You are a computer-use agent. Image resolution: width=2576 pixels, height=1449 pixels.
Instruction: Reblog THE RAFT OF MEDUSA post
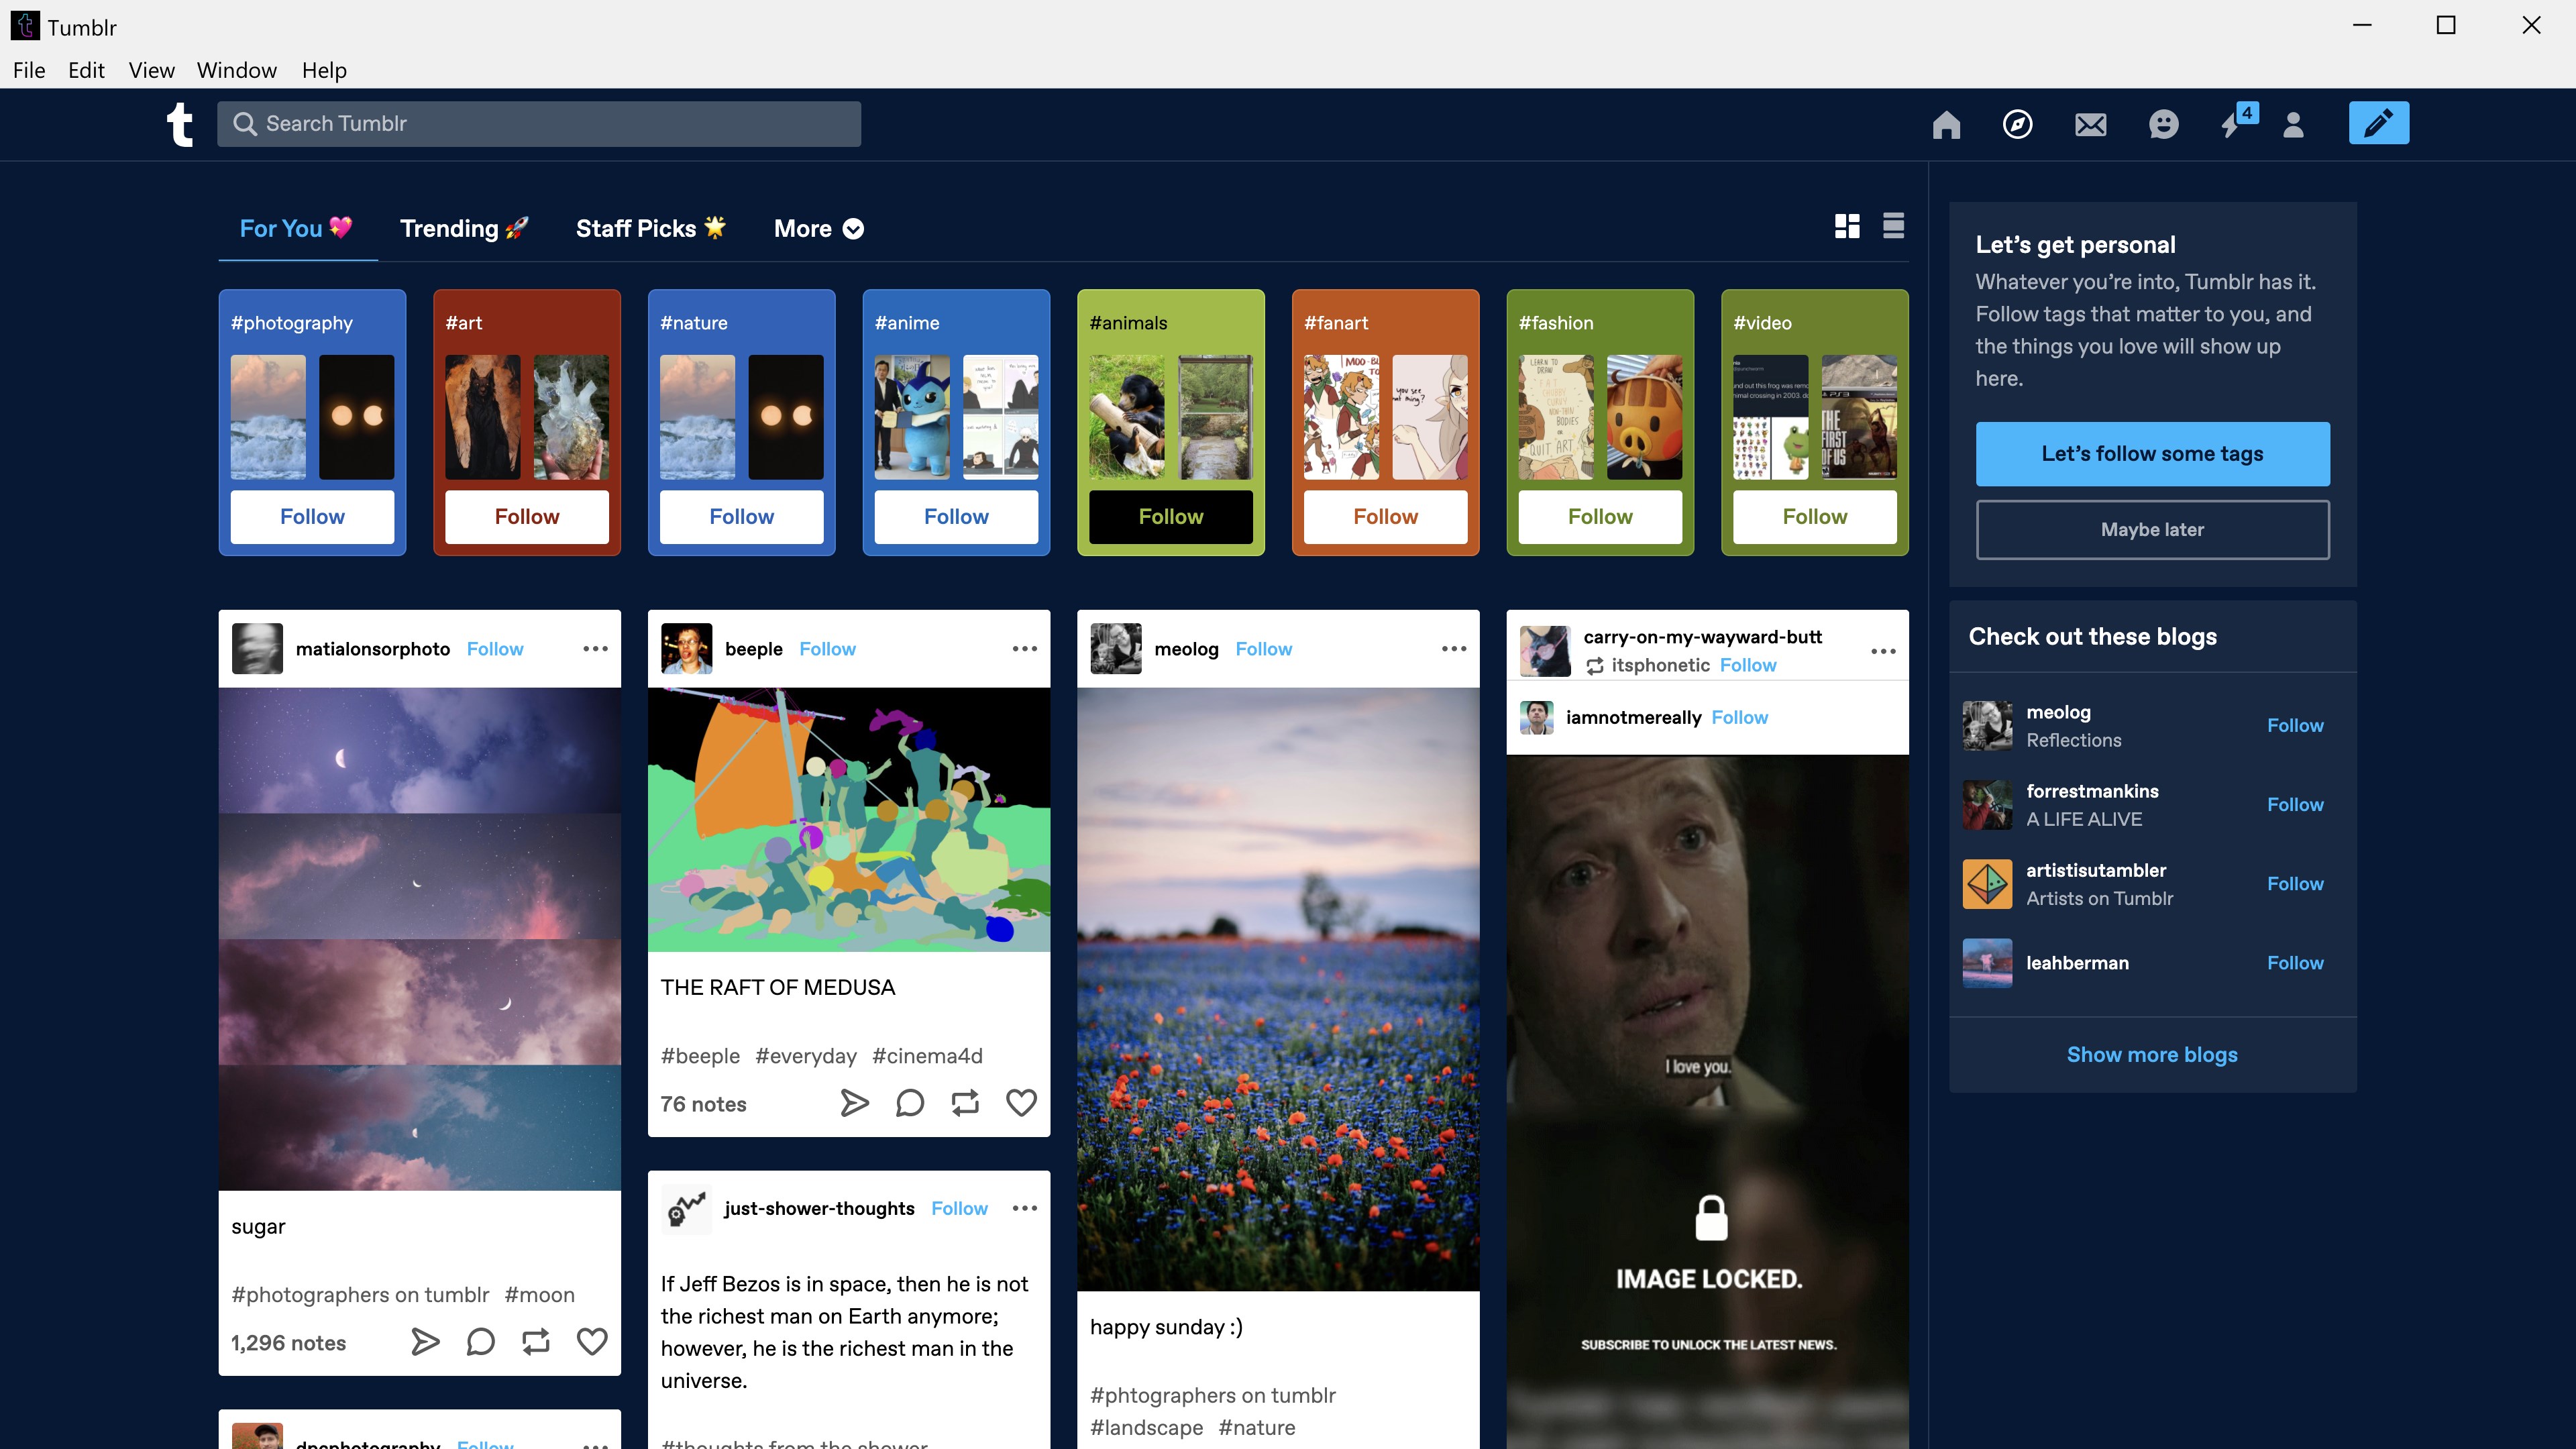(965, 1103)
